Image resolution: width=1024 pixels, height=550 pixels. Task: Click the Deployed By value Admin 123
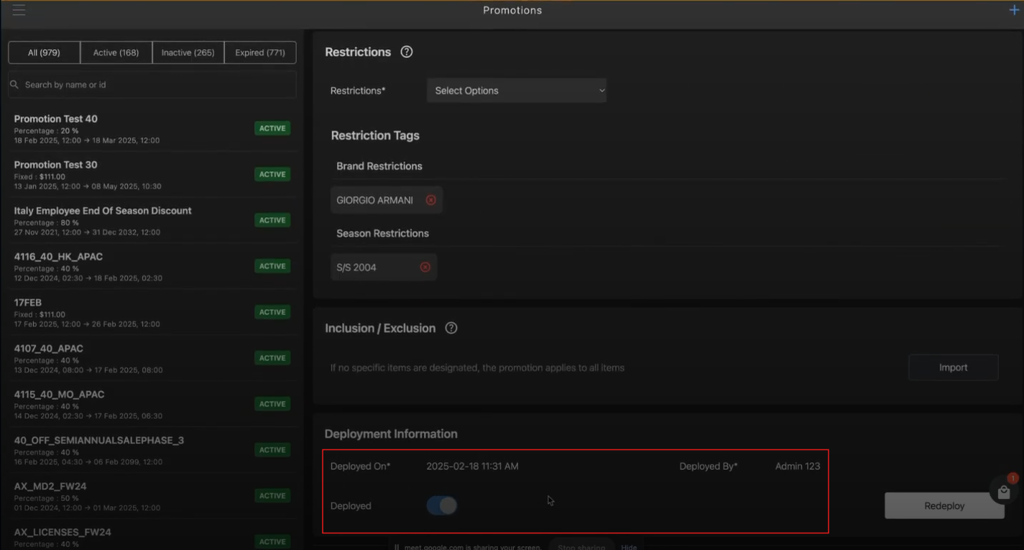point(797,466)
